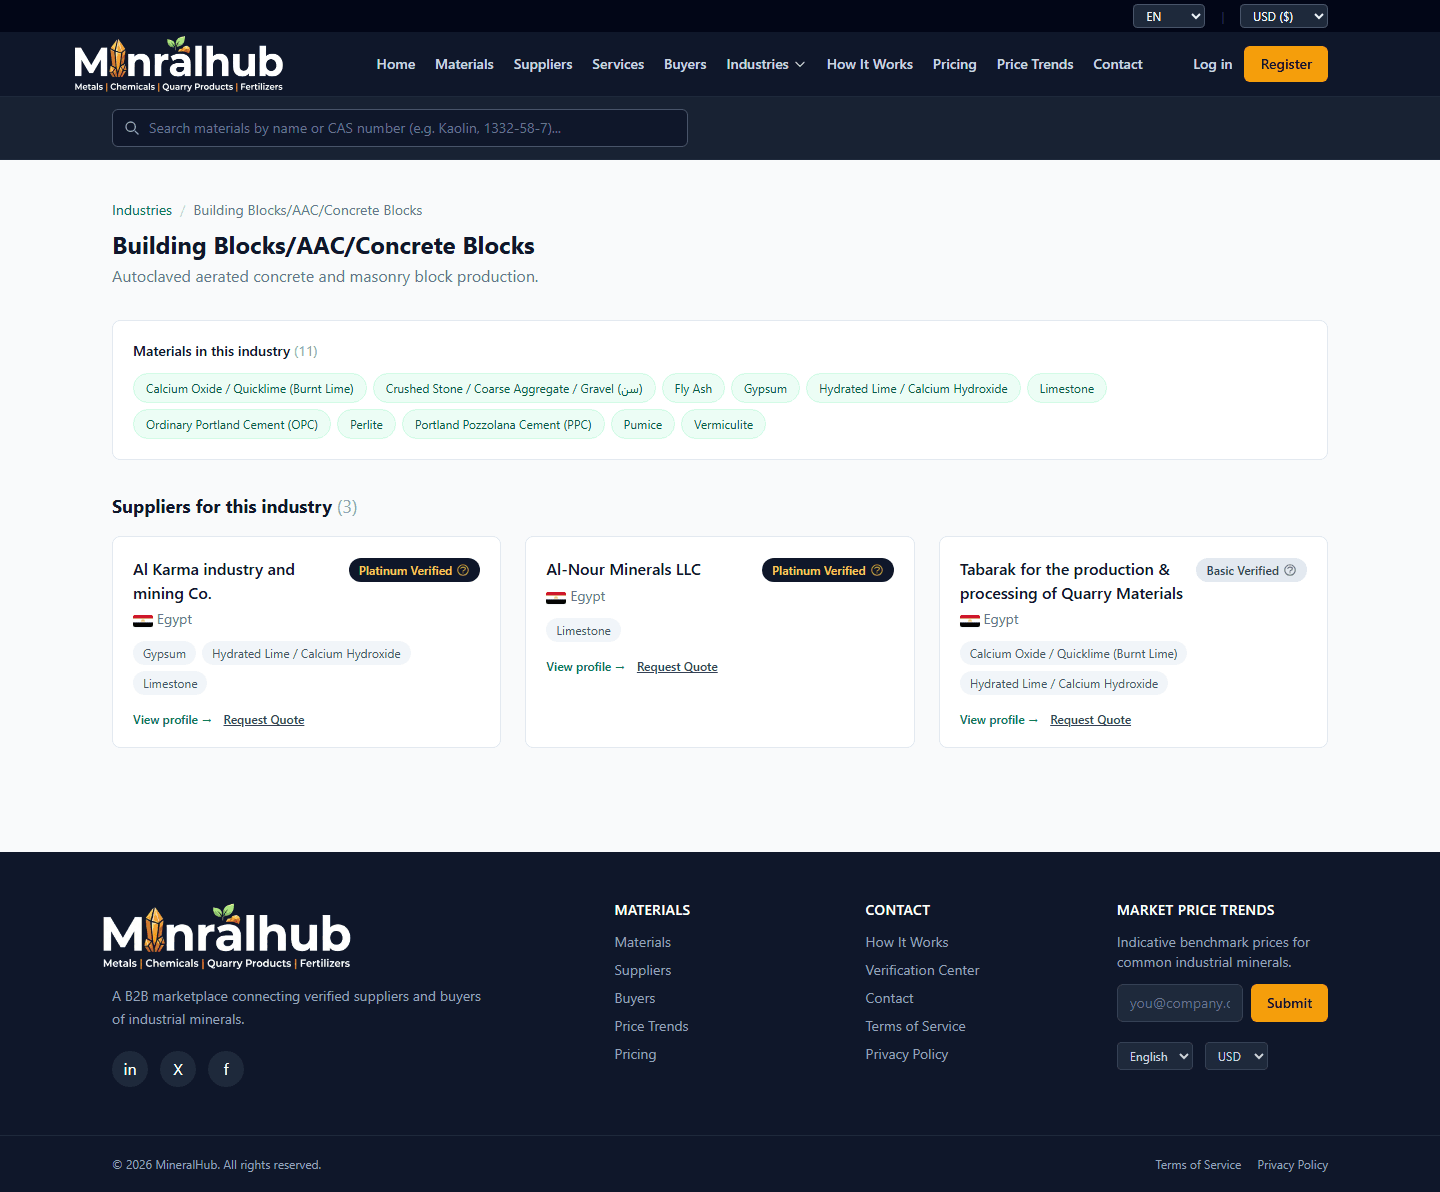
Task: View profile of Tabarak supplier
Action: [999, 720]
